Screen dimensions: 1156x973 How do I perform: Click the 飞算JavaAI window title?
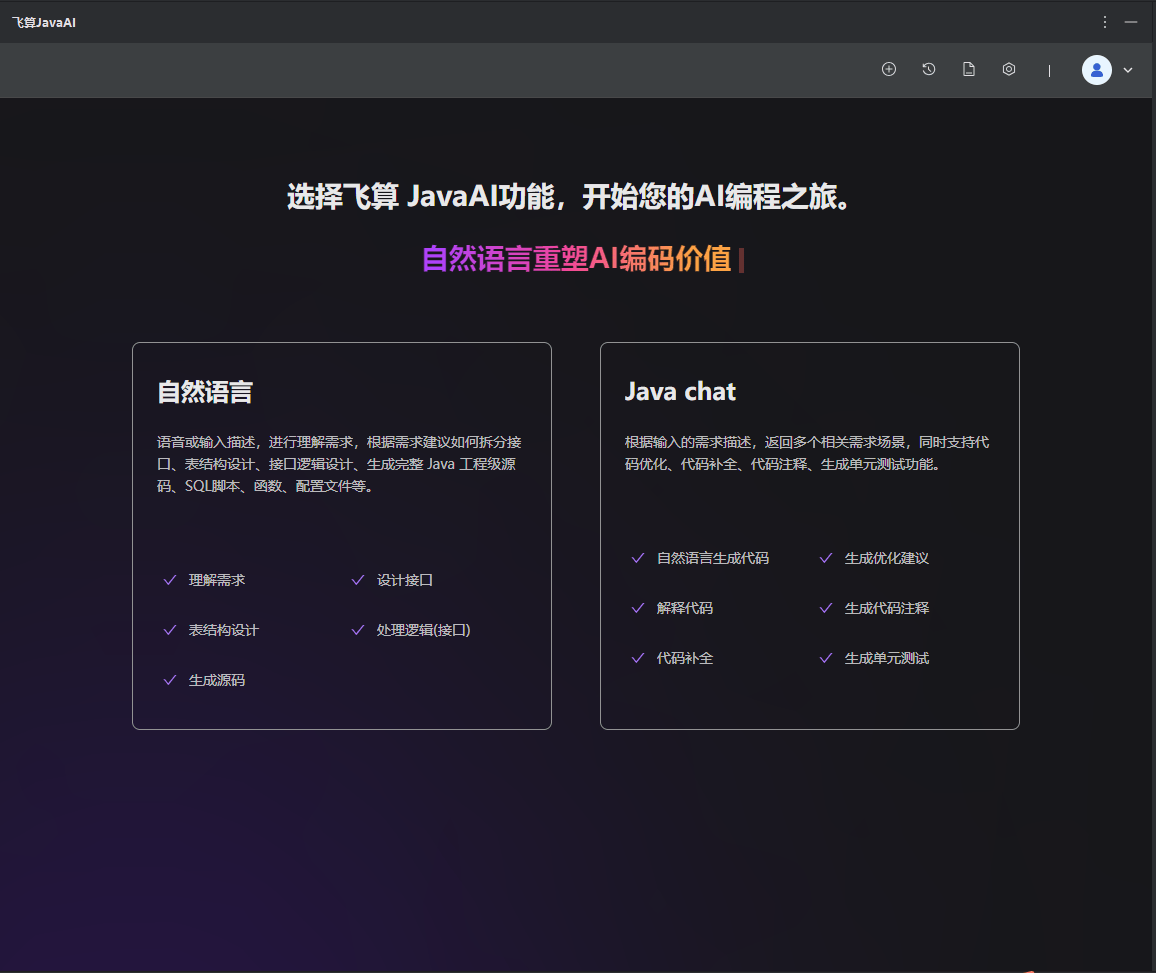click(44, 23)
